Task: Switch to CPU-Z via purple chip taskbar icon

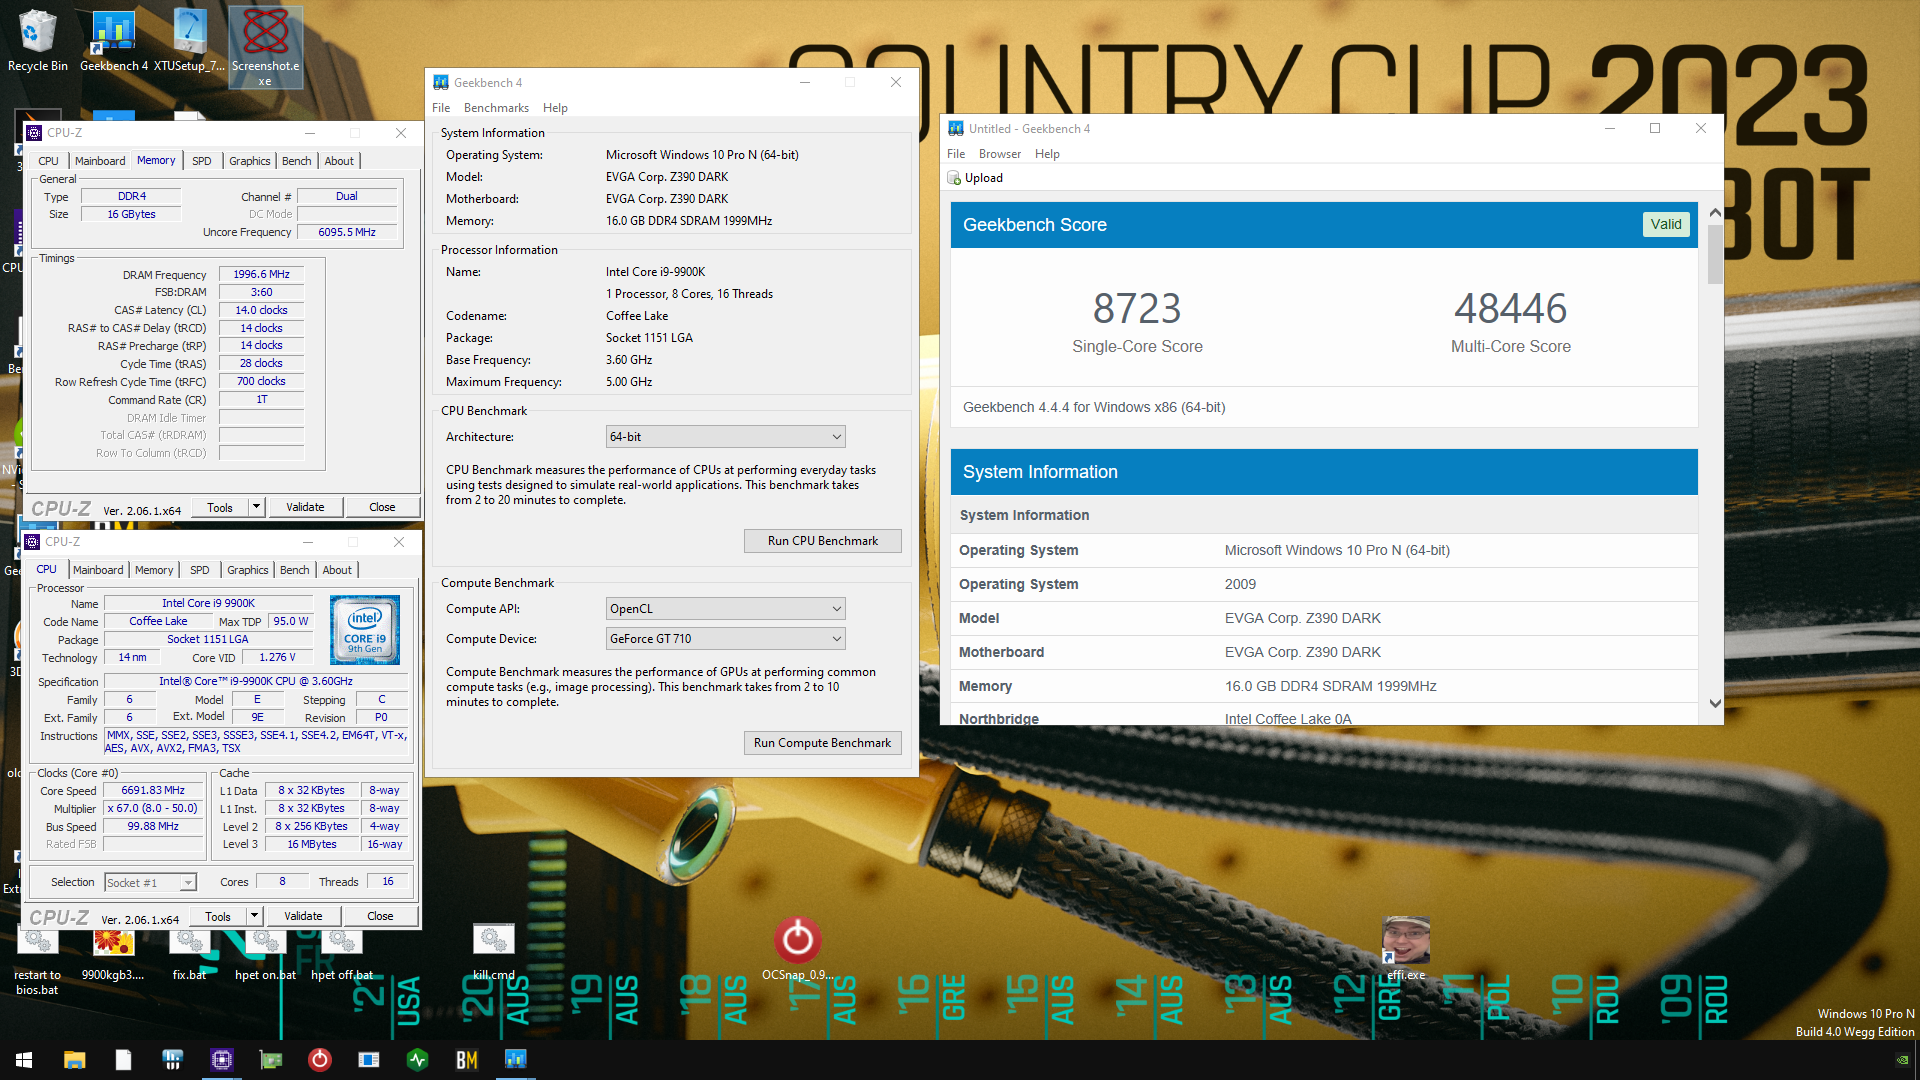Action: coord(221,1060)
